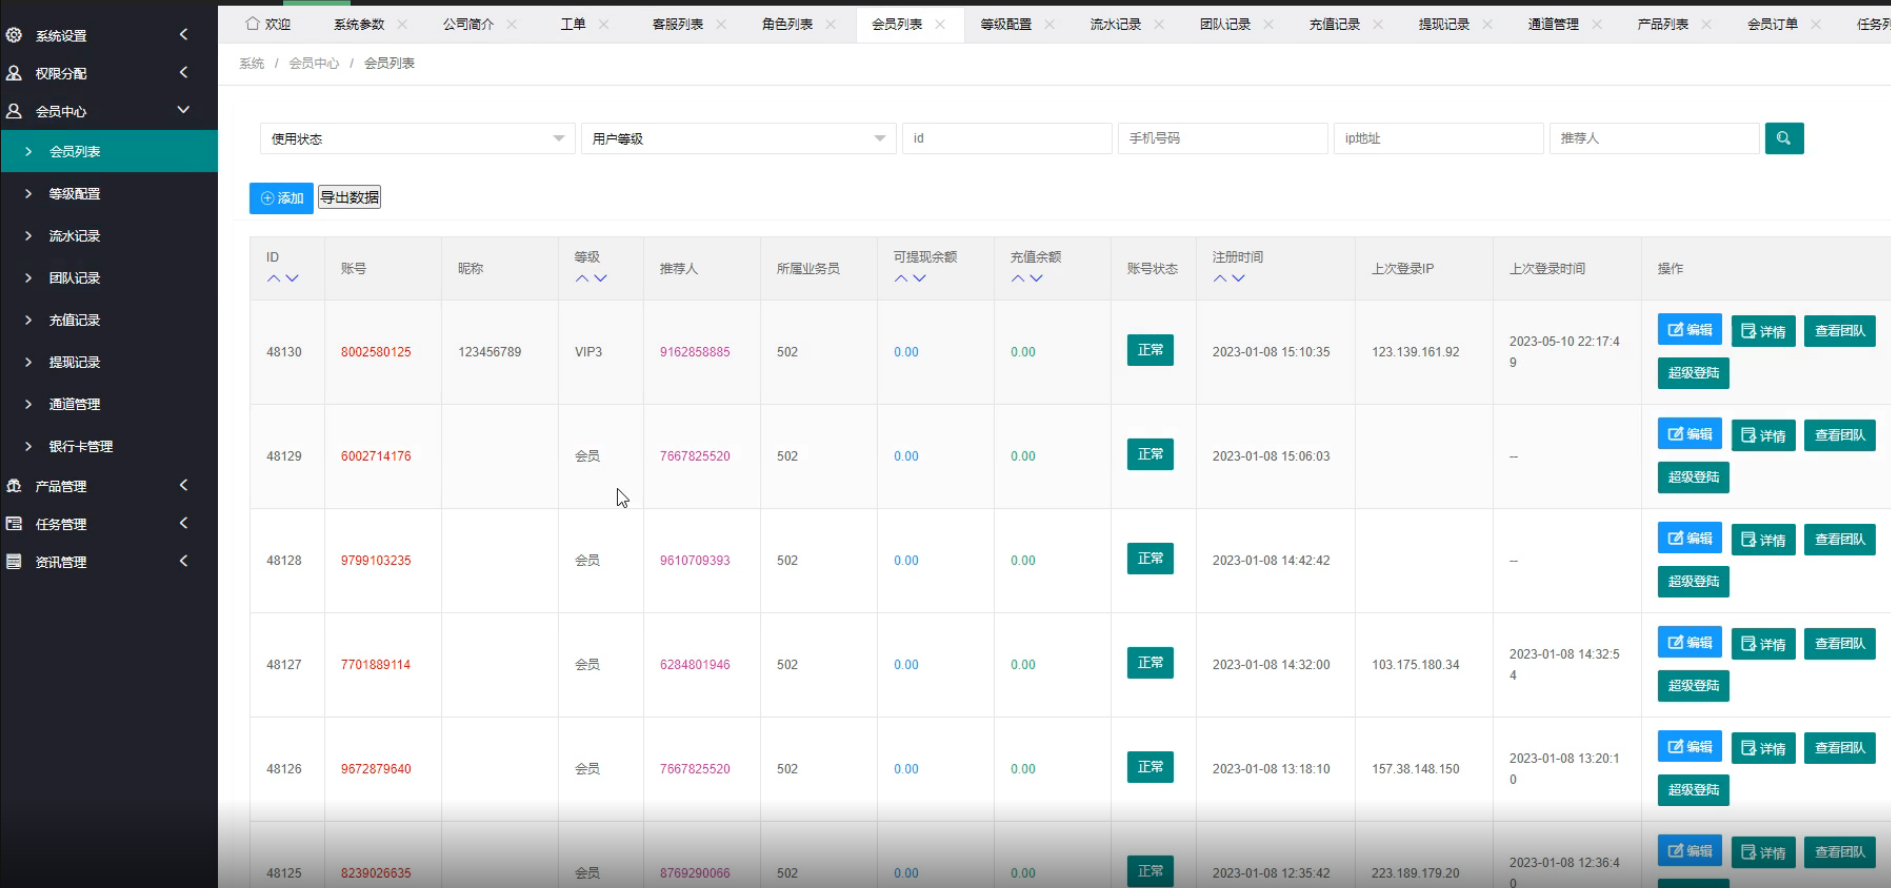Open the 用户等级 dropdown filter

tap(738, 139)
